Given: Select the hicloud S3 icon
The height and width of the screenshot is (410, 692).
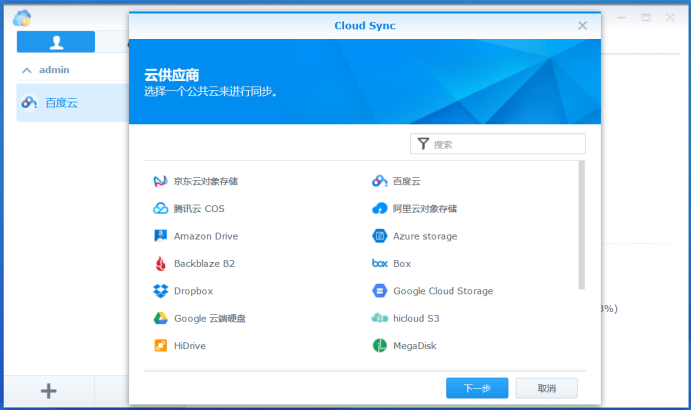Looking at the screenshot, I should pos(380,318).
